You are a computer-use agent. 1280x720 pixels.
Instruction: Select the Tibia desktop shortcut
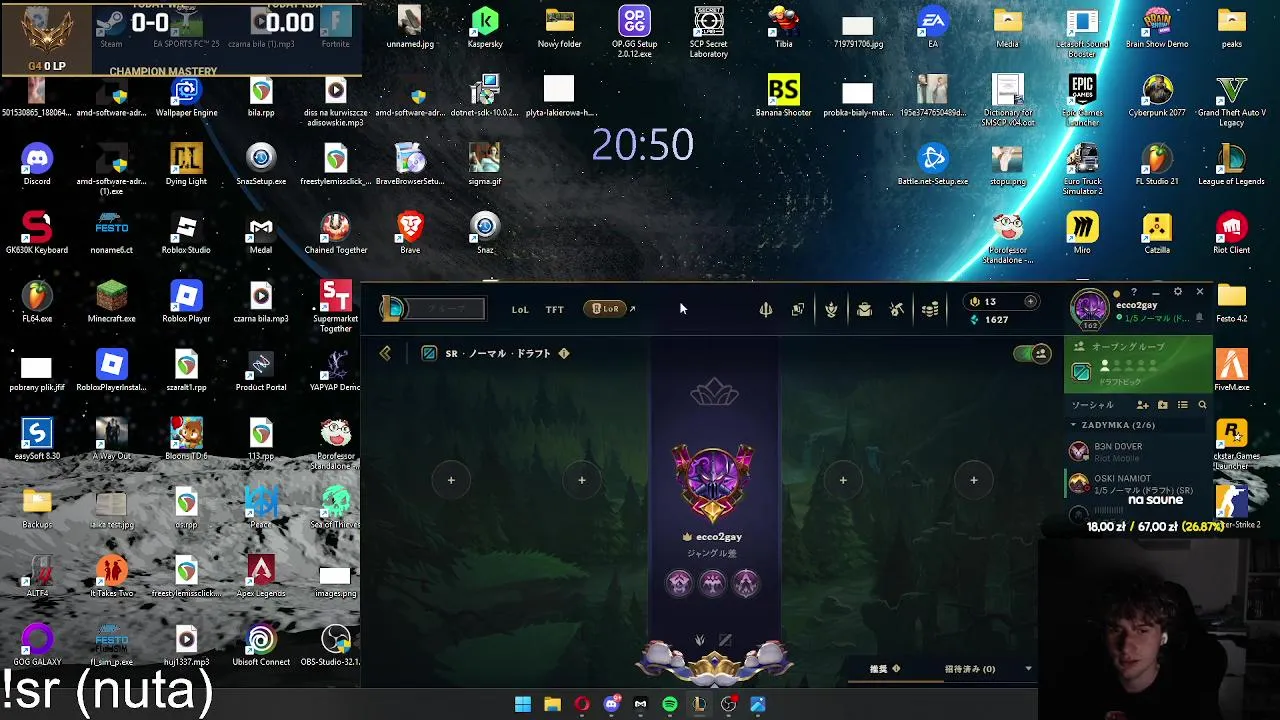coord(783,28)
